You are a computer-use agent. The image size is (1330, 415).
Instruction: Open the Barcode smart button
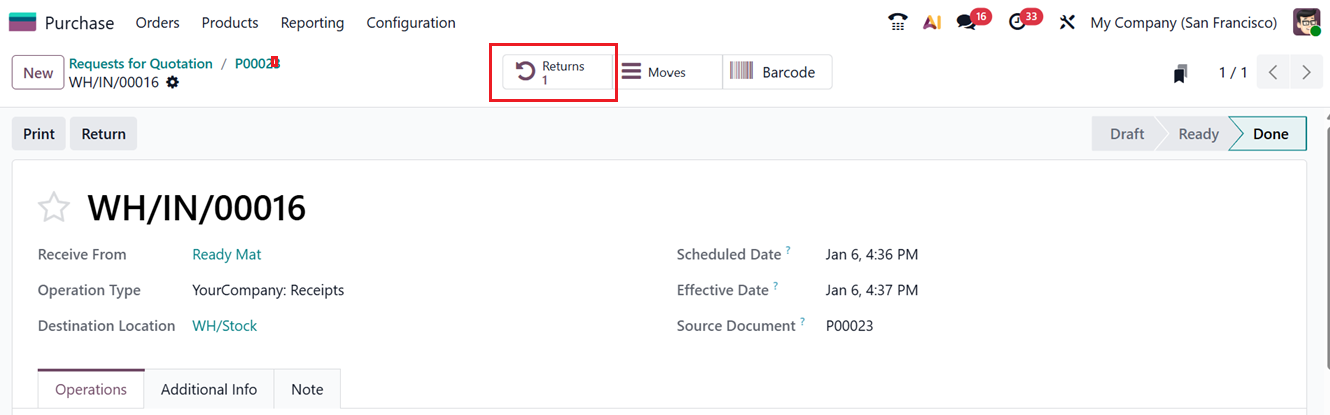tap(777, 72)
